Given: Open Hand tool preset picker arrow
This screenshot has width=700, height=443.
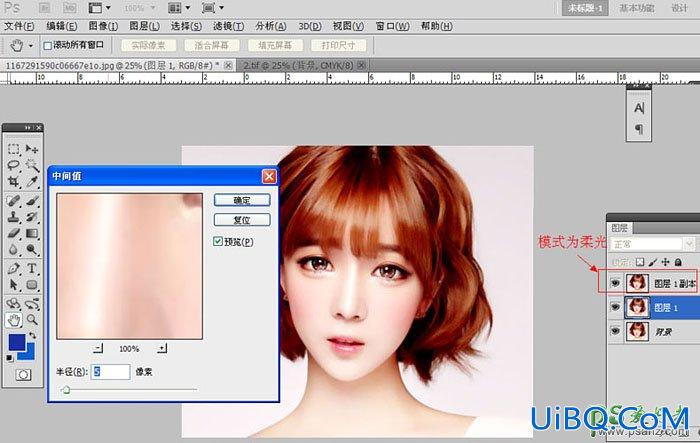Looking at the screenshot, I should (x=31, y=46).
